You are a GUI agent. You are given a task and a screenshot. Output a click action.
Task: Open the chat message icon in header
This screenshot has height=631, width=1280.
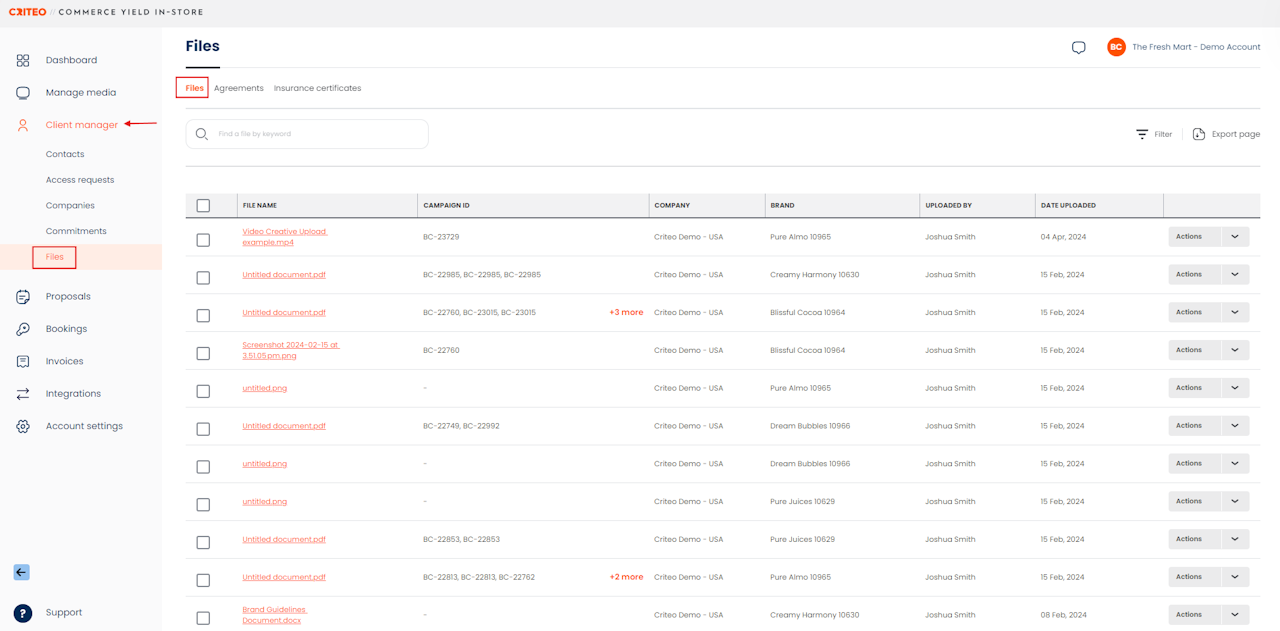pos(1078,47)
